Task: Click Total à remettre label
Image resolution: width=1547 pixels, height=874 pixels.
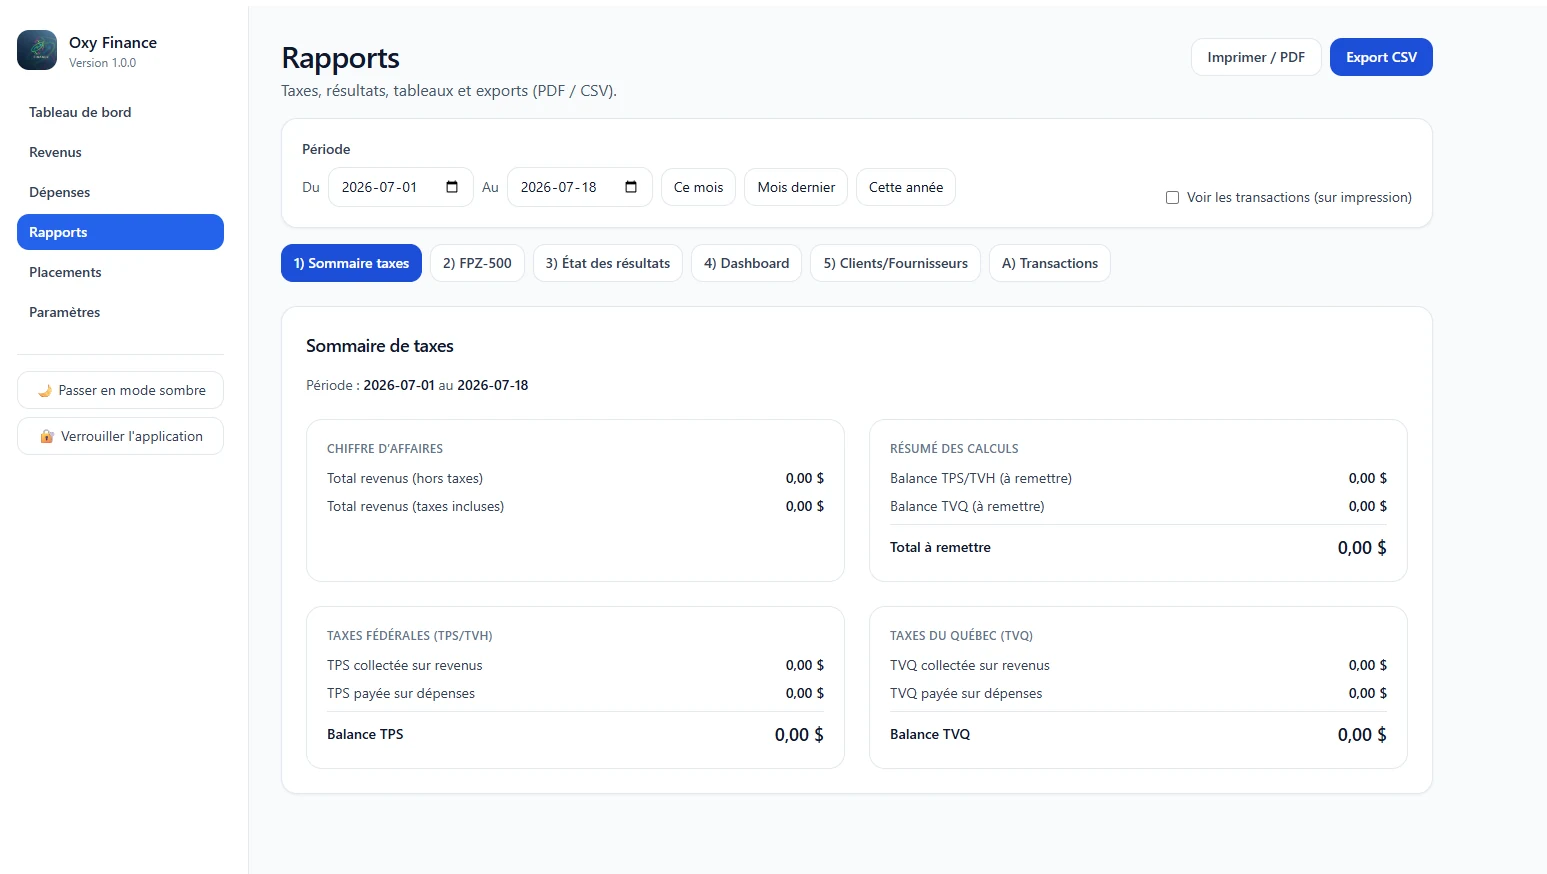Action: (940, 547)
